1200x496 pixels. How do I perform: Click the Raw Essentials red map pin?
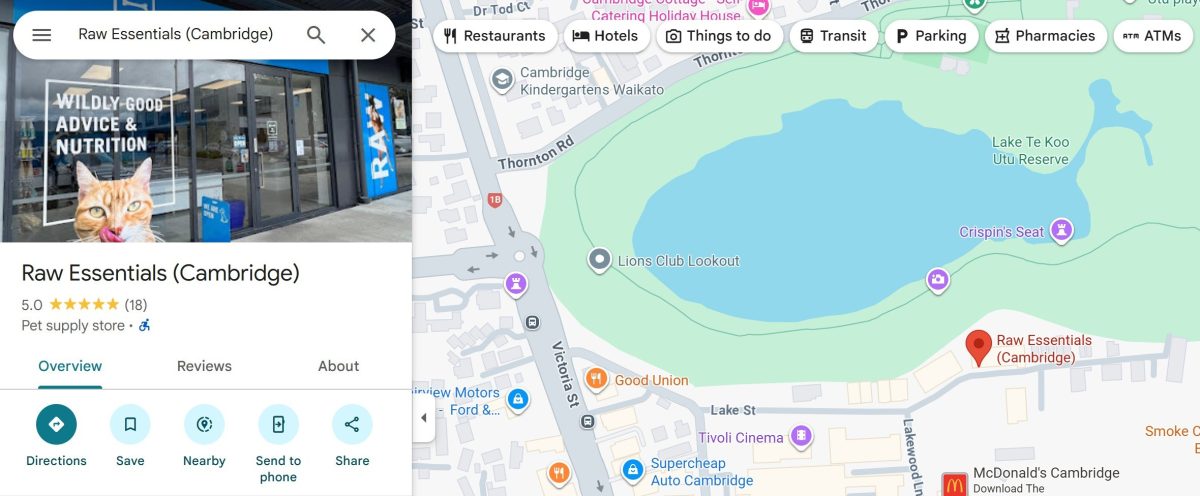click(978, 348)
